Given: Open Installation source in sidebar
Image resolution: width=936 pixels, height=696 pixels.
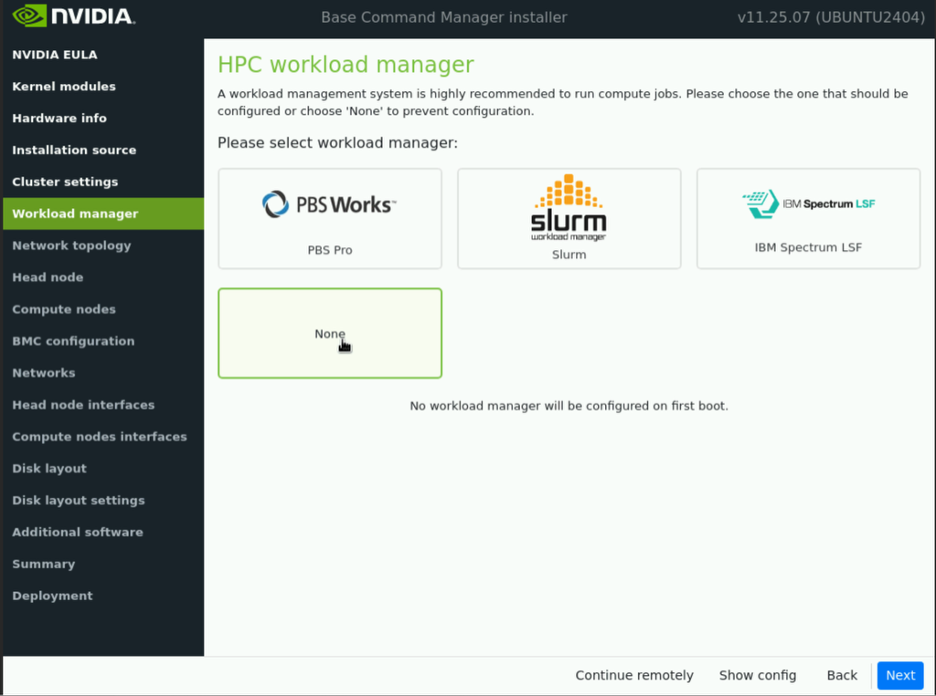Looking at the screenshot, I should tap(74, 150).
